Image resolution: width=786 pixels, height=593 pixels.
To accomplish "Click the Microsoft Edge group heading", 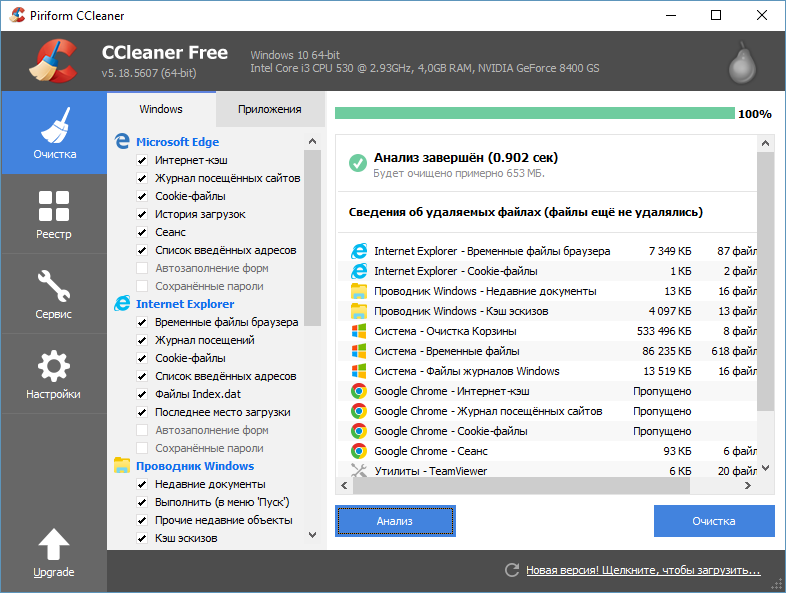I will (x=177, y=142).
